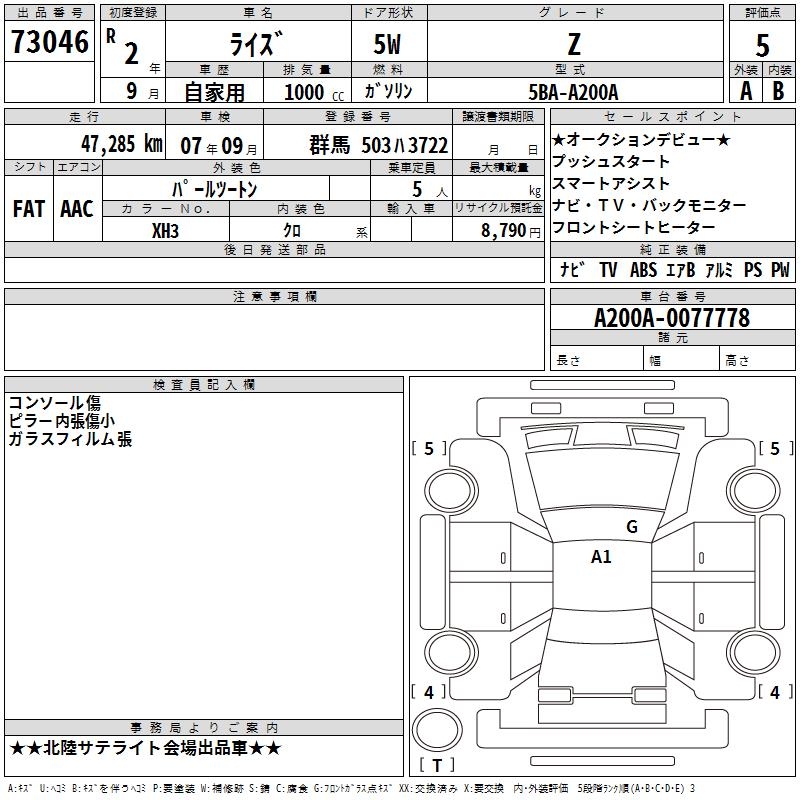Select the ナビ・TV・バックモニター line
800x800 pixels.
[x=649, y=205]
